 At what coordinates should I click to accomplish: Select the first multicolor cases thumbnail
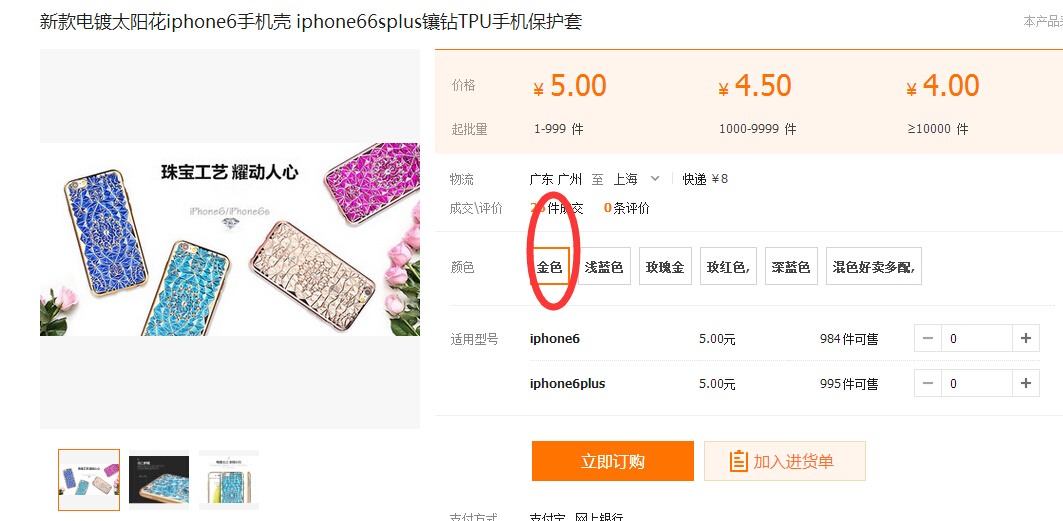89,480
